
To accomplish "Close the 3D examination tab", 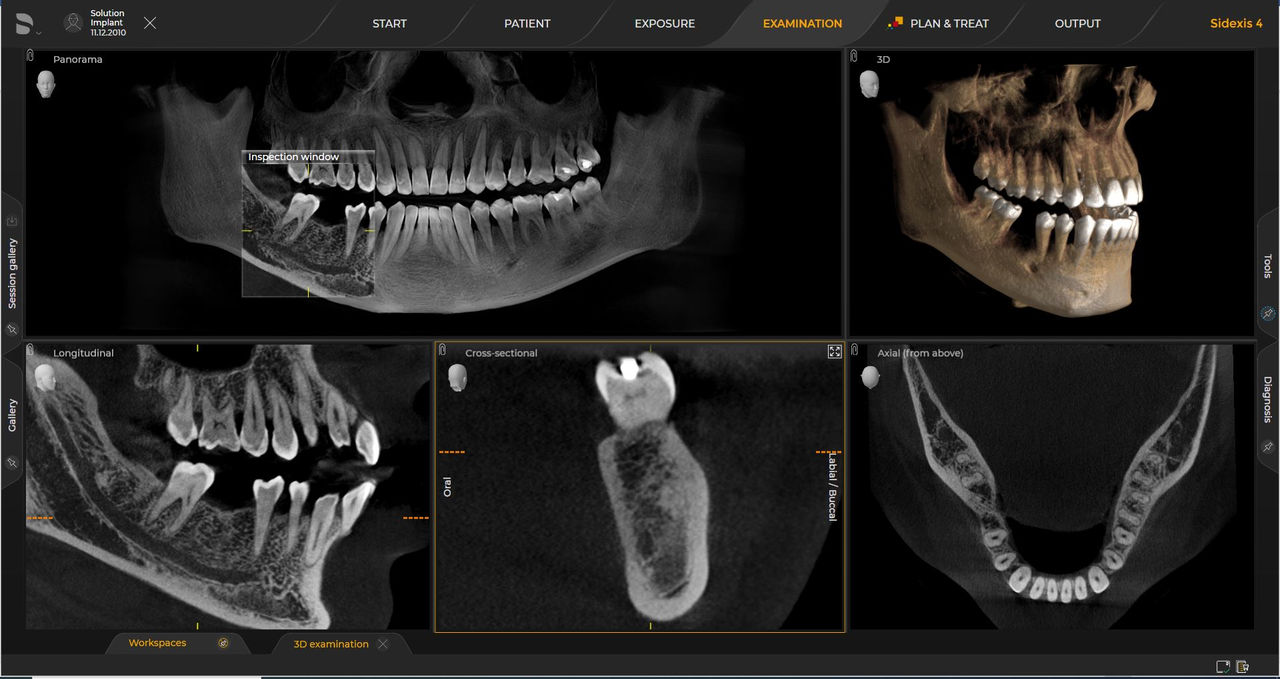I will click(x=383, y=644).
